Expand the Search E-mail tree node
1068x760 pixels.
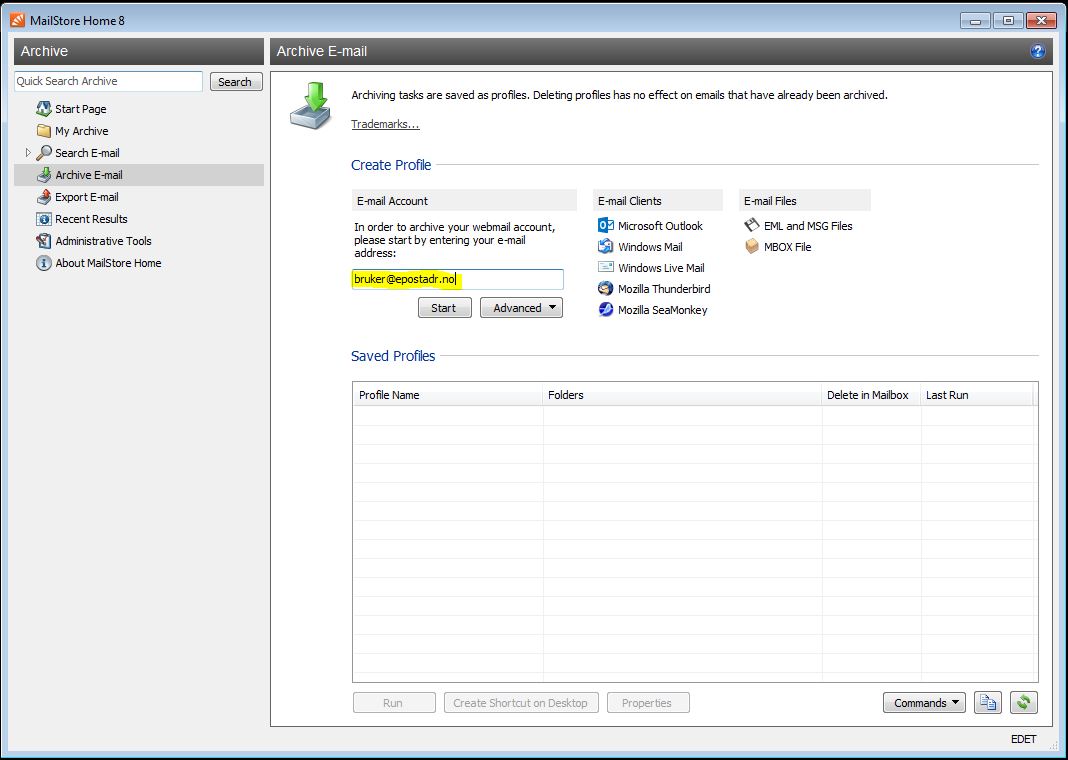pyautogui.click(x=28, y=153)
